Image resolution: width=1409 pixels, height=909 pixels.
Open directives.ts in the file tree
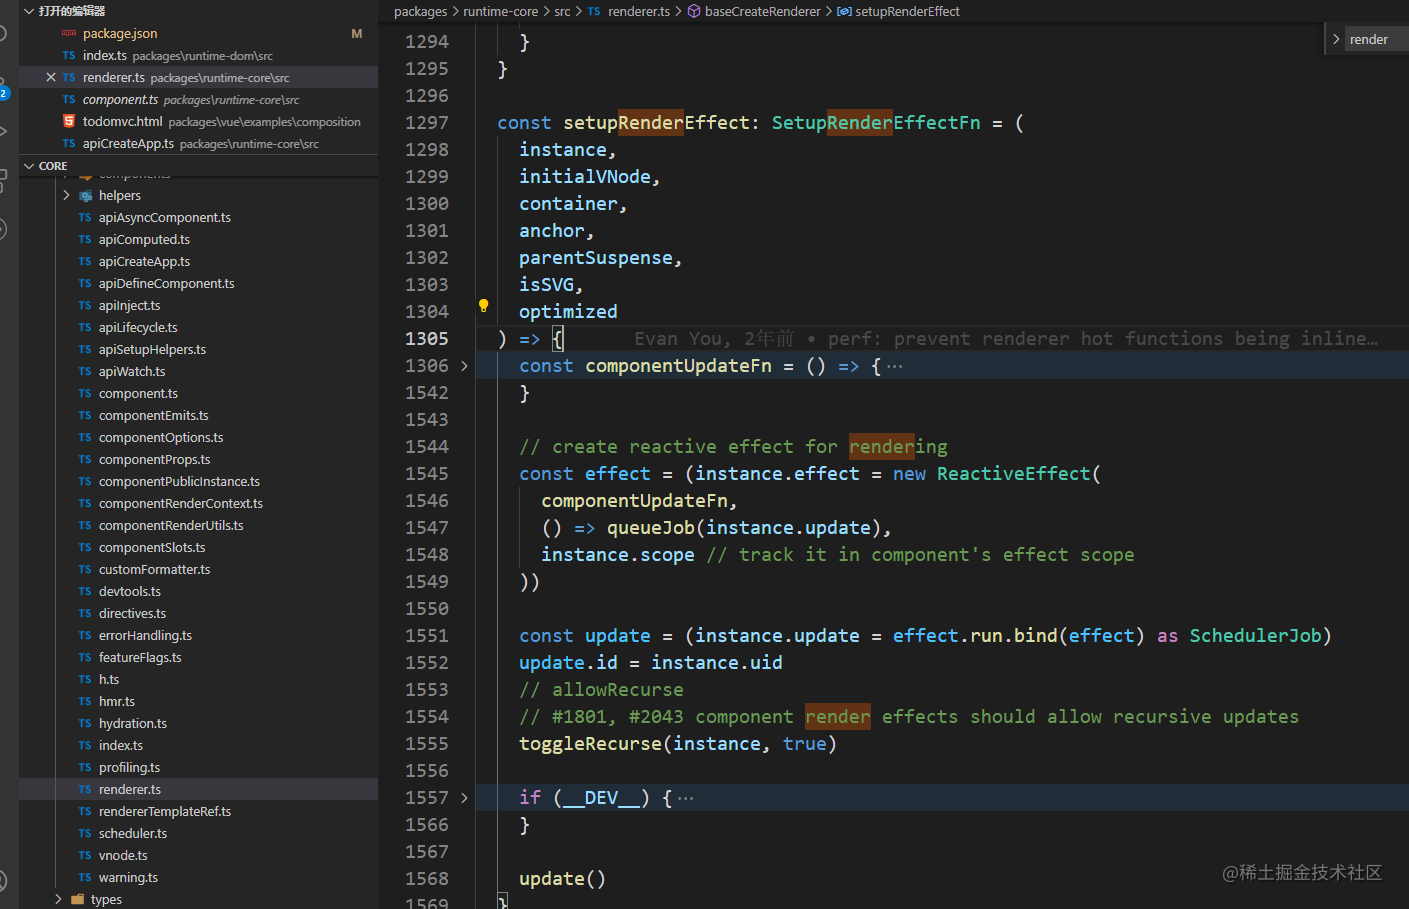(132, 614)
